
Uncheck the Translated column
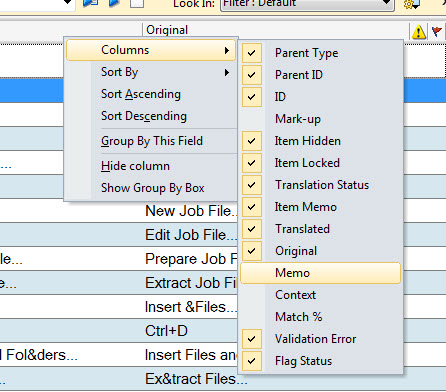(320, 229)
